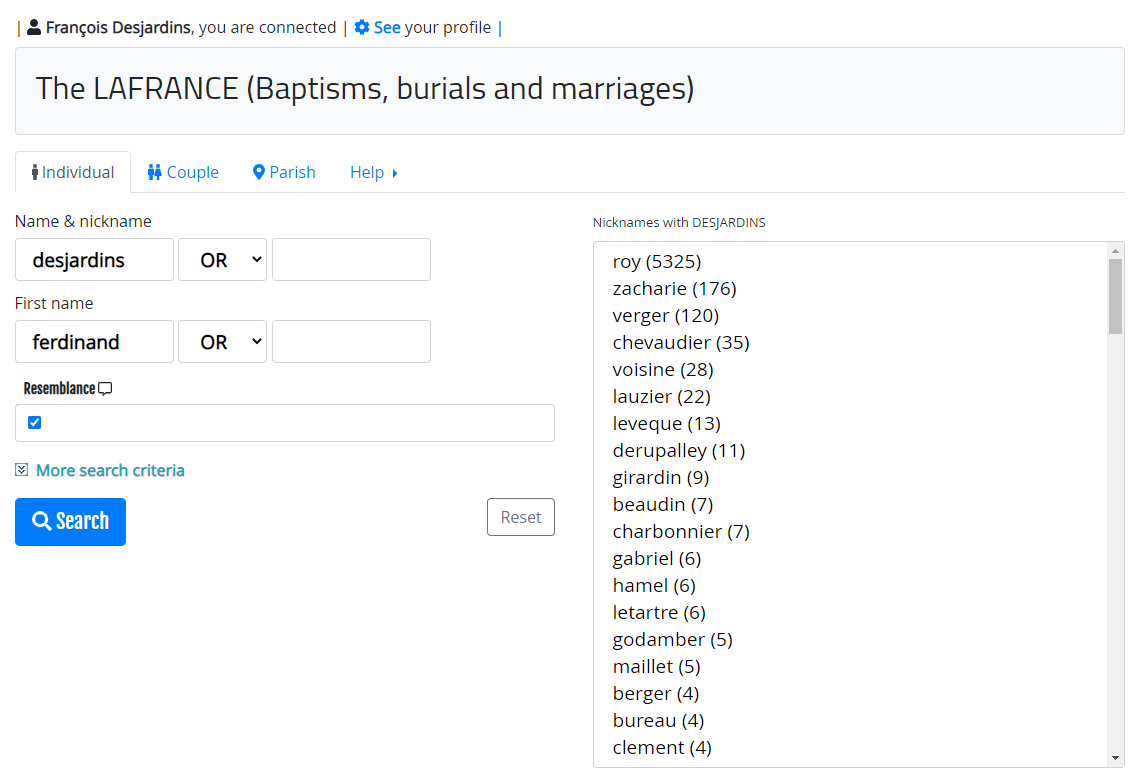Open the OR dropdown for Name & nickname
Viewport: 1134px width, 779px height.
point(223,260)
